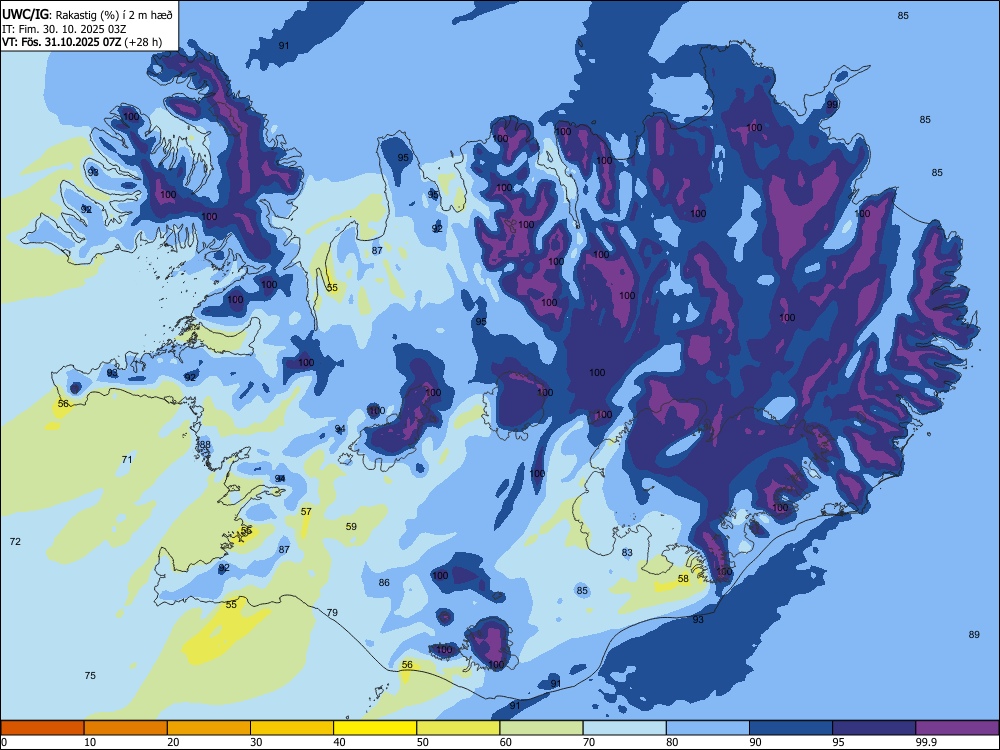Click the purple above-99.9 legend swatch
This screenshot has width=1000, height=750.
coord(957,728)
